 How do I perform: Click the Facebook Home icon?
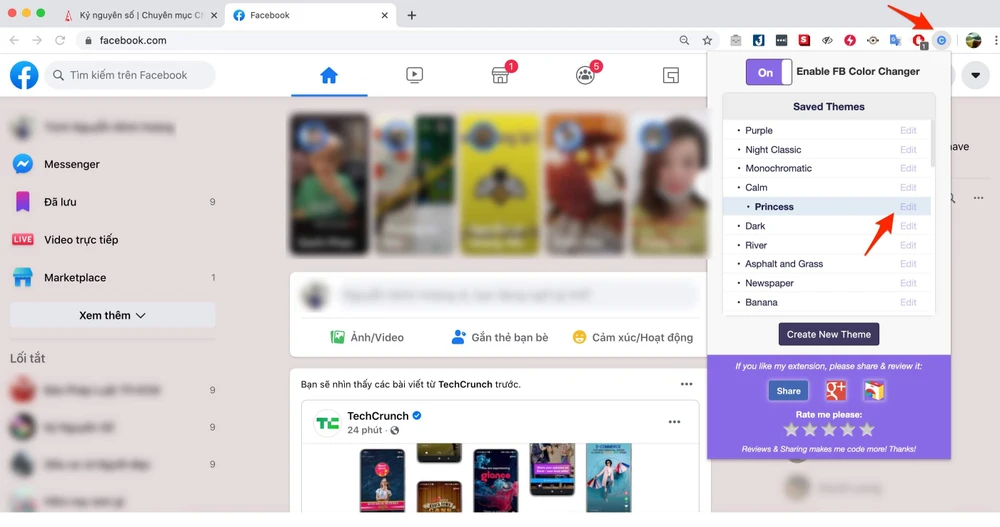tap(329, 75)
